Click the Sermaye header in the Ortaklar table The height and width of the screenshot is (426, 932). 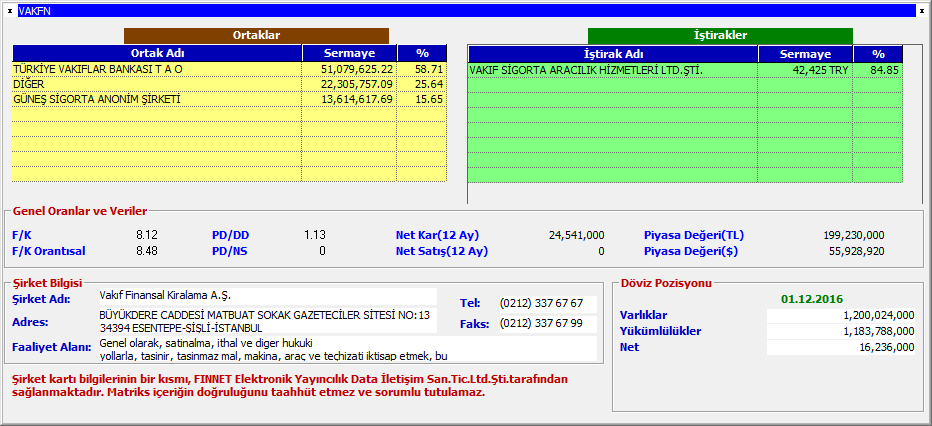pyautogui.click(x=349, y=53)
